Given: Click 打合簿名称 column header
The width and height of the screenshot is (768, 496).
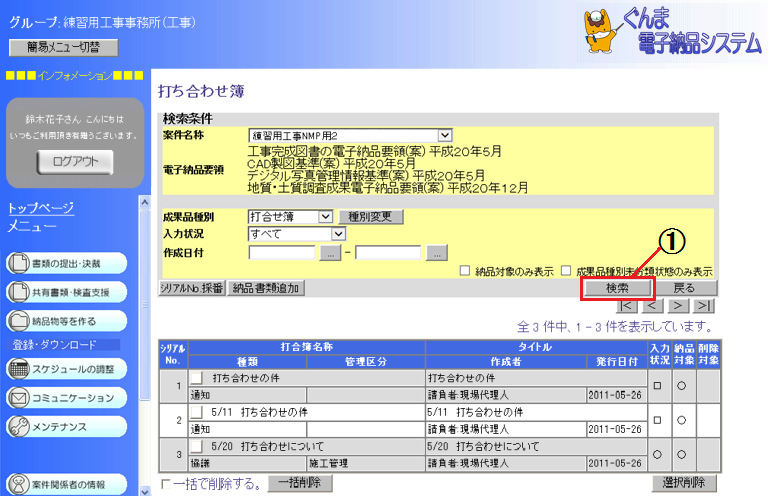Looking at the screenshot, I should 307,347.
